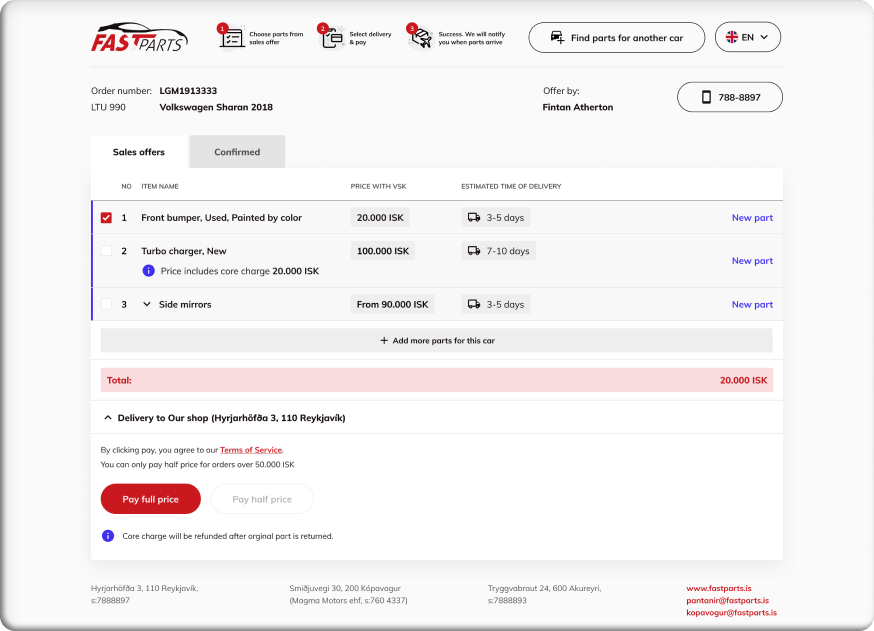Click the step 2 payment card icon
The width and height of the screenshot is (874, 631).
point(331,38)
